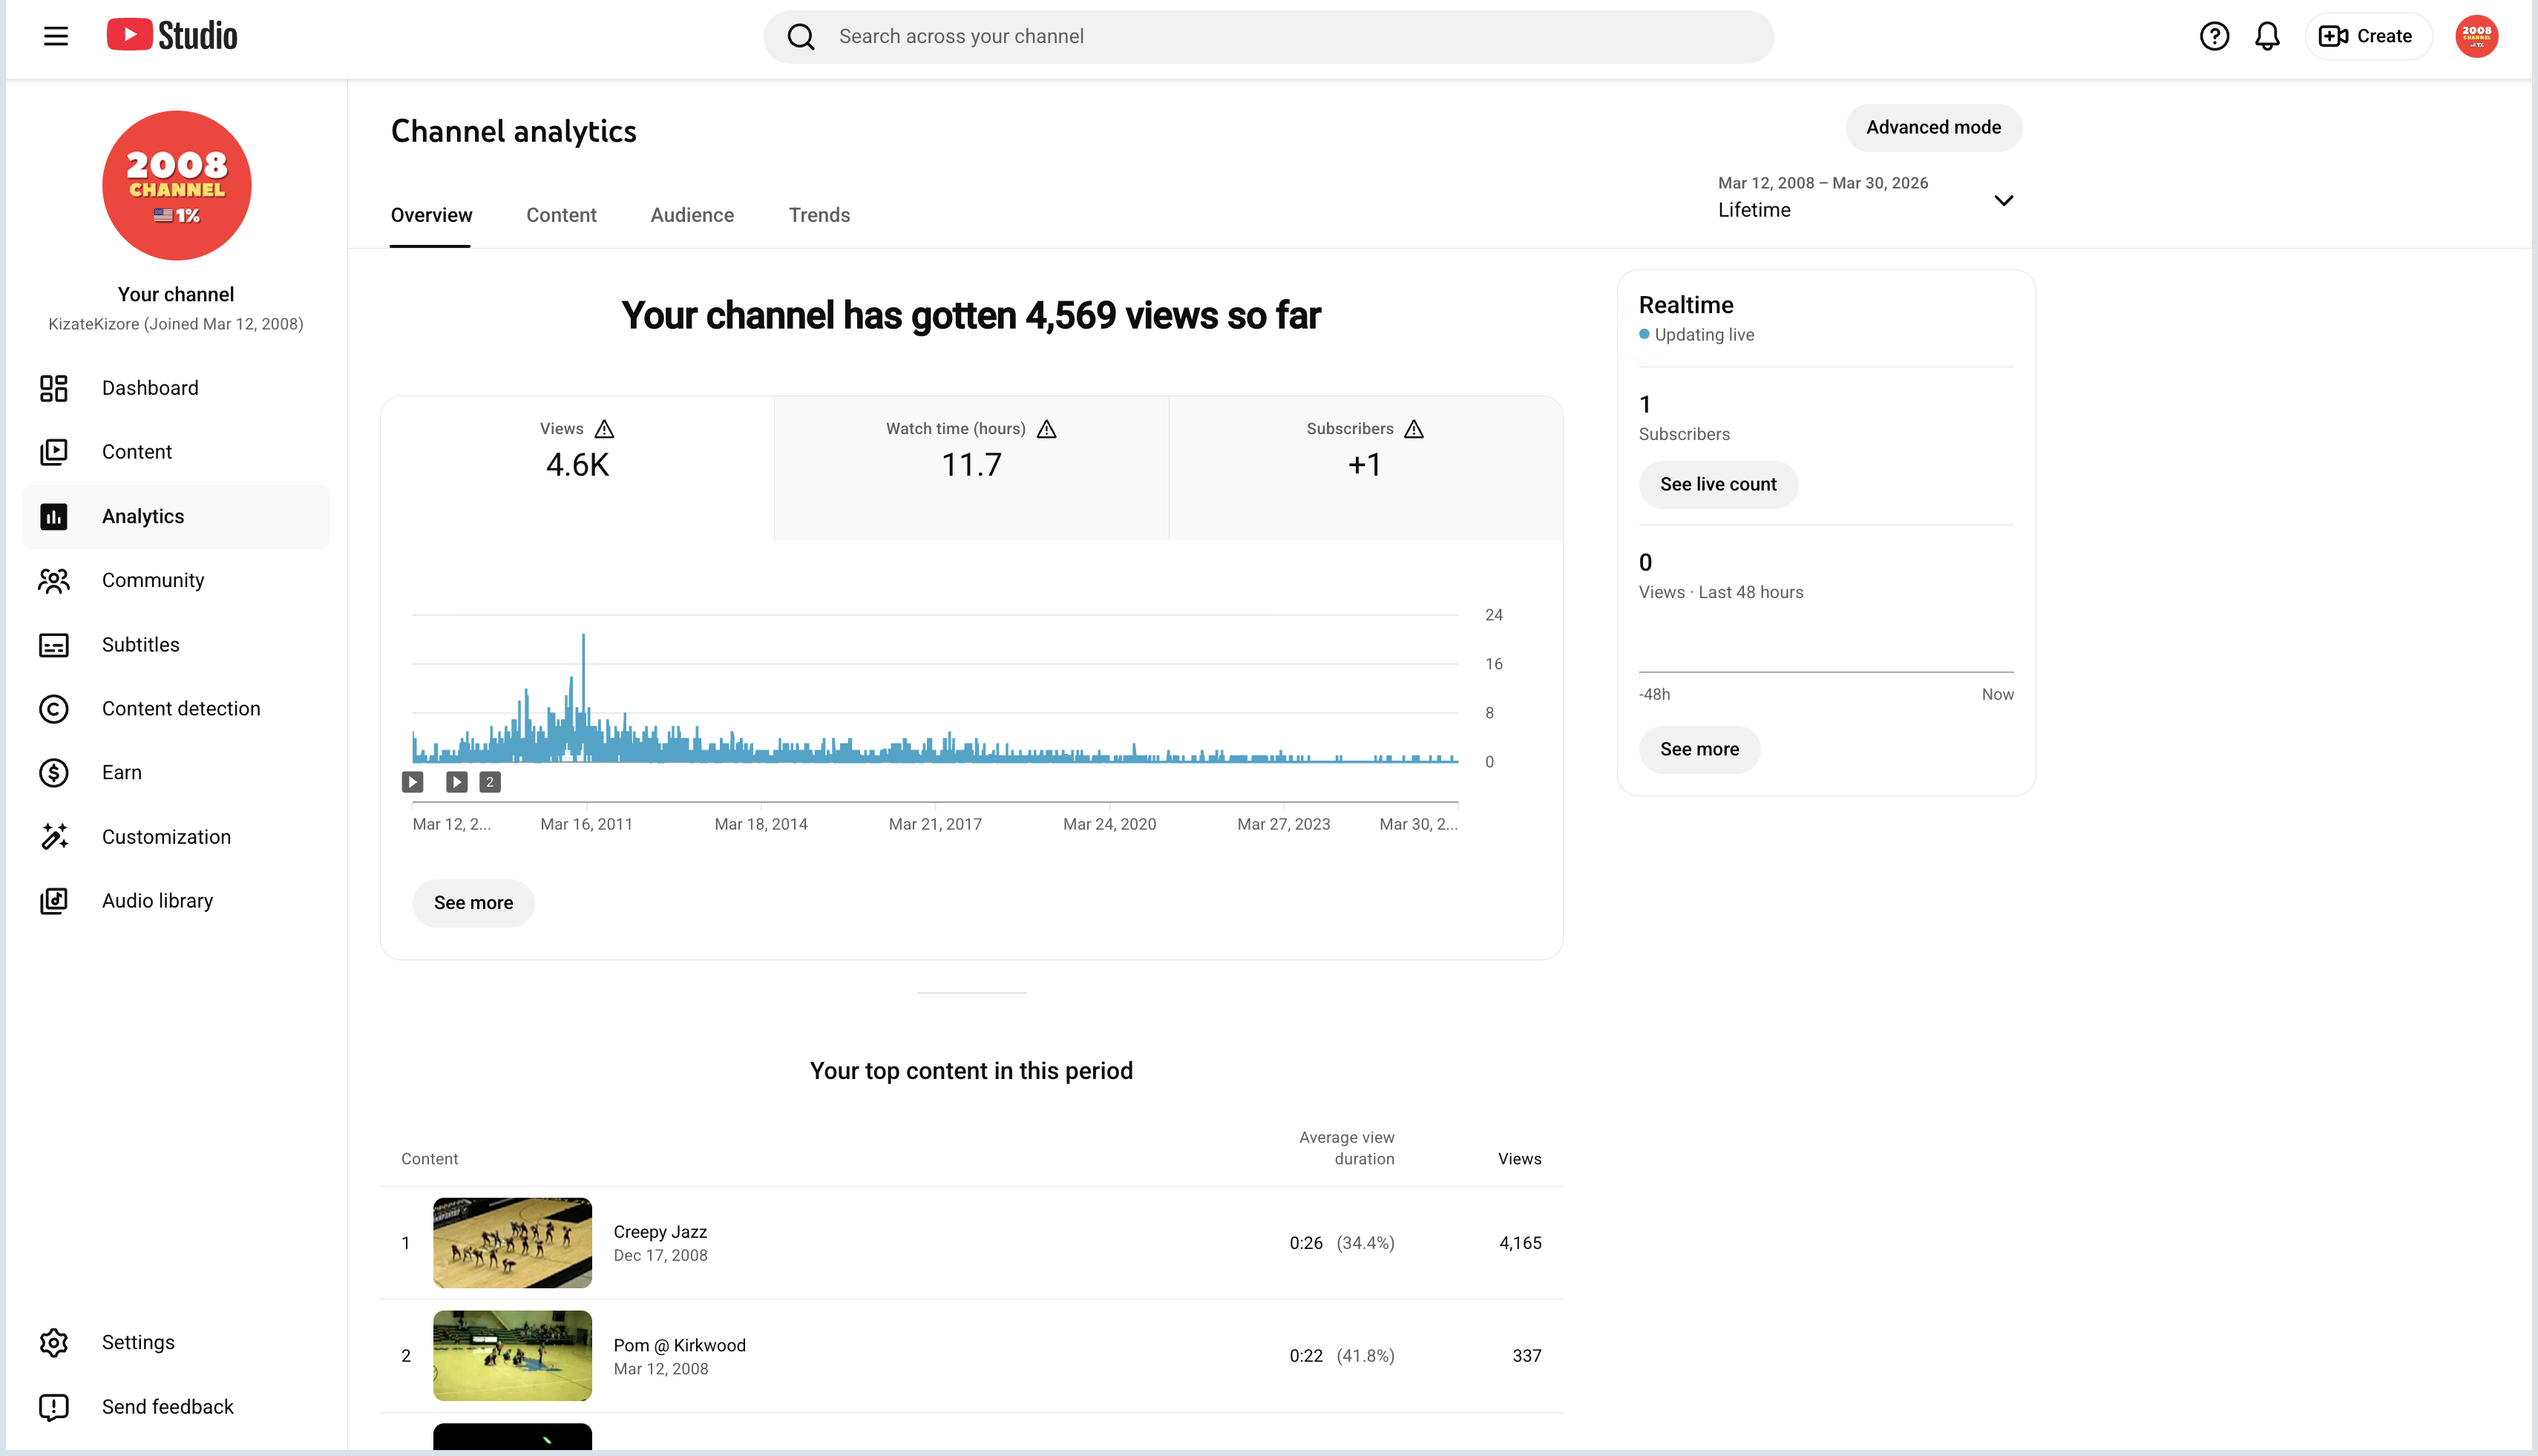The image size is (2538, 1456).
Task: Click the YouTube Studio logo
Action: click(172, 36)
